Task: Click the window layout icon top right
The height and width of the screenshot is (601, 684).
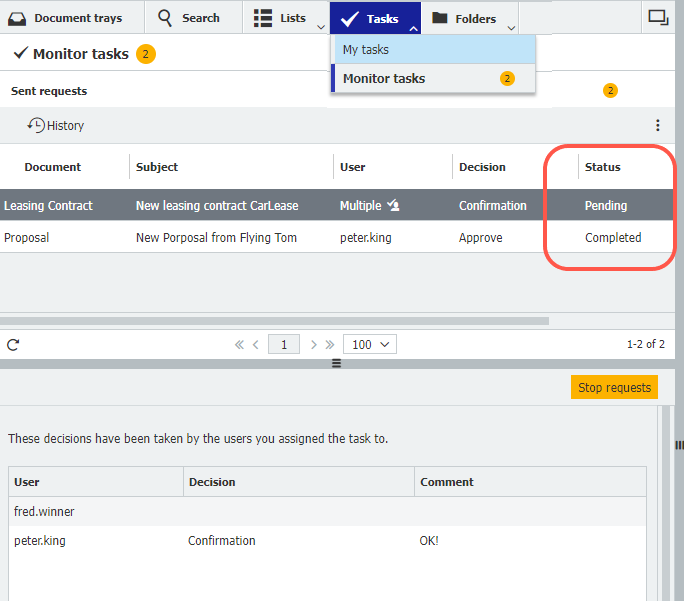Action: click(658, 17)
